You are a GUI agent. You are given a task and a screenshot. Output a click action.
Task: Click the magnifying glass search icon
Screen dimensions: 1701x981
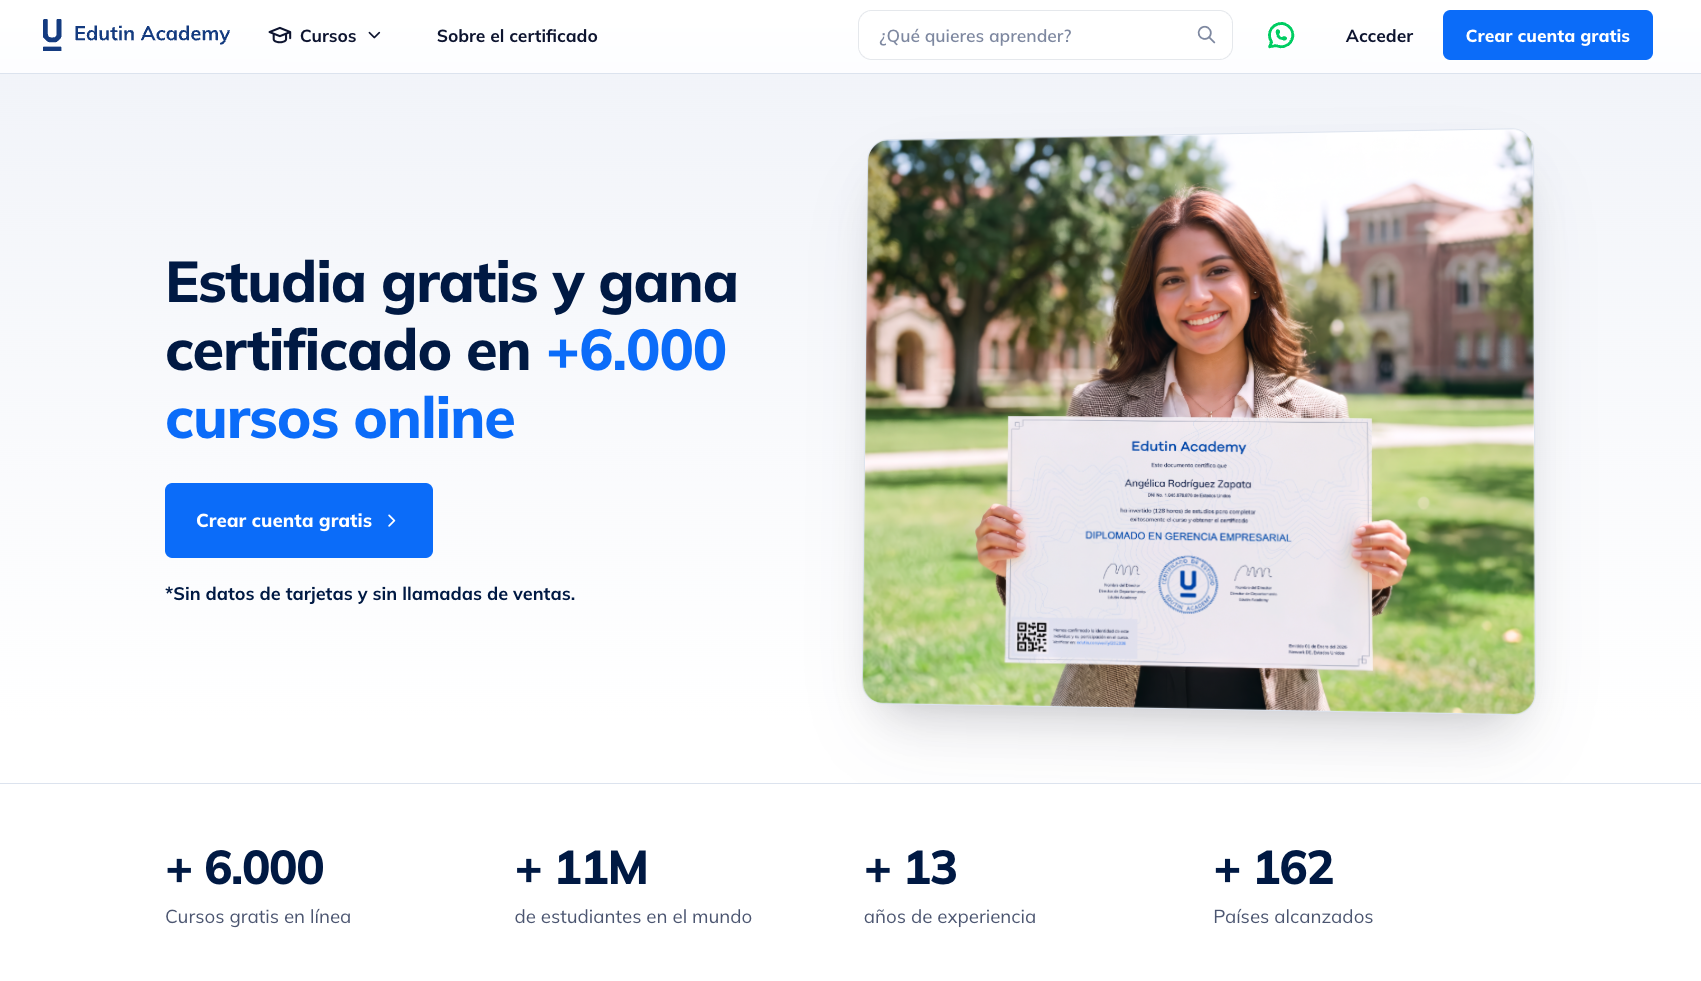tap(1207, 35)
